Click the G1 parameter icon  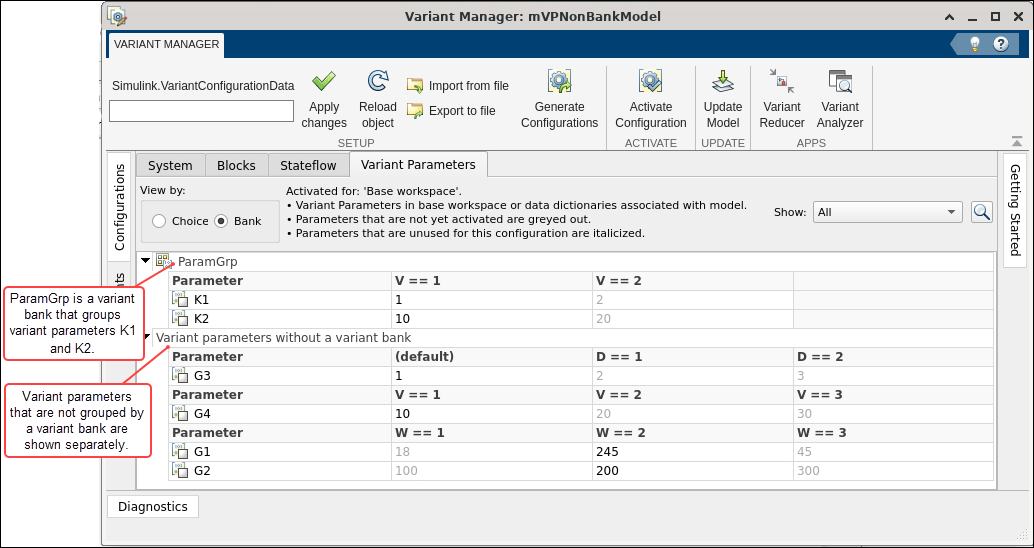tap(180, 452)
